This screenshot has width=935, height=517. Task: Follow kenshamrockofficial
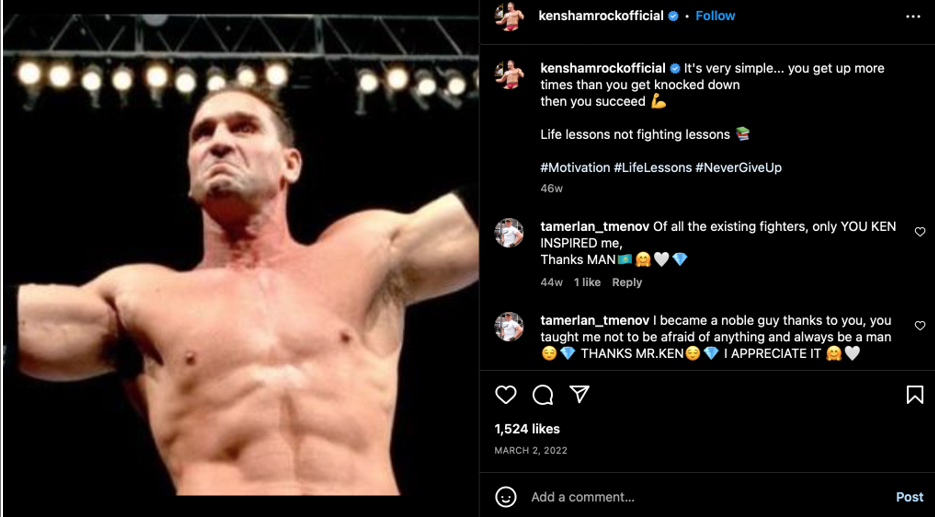[x=715, y=16]
